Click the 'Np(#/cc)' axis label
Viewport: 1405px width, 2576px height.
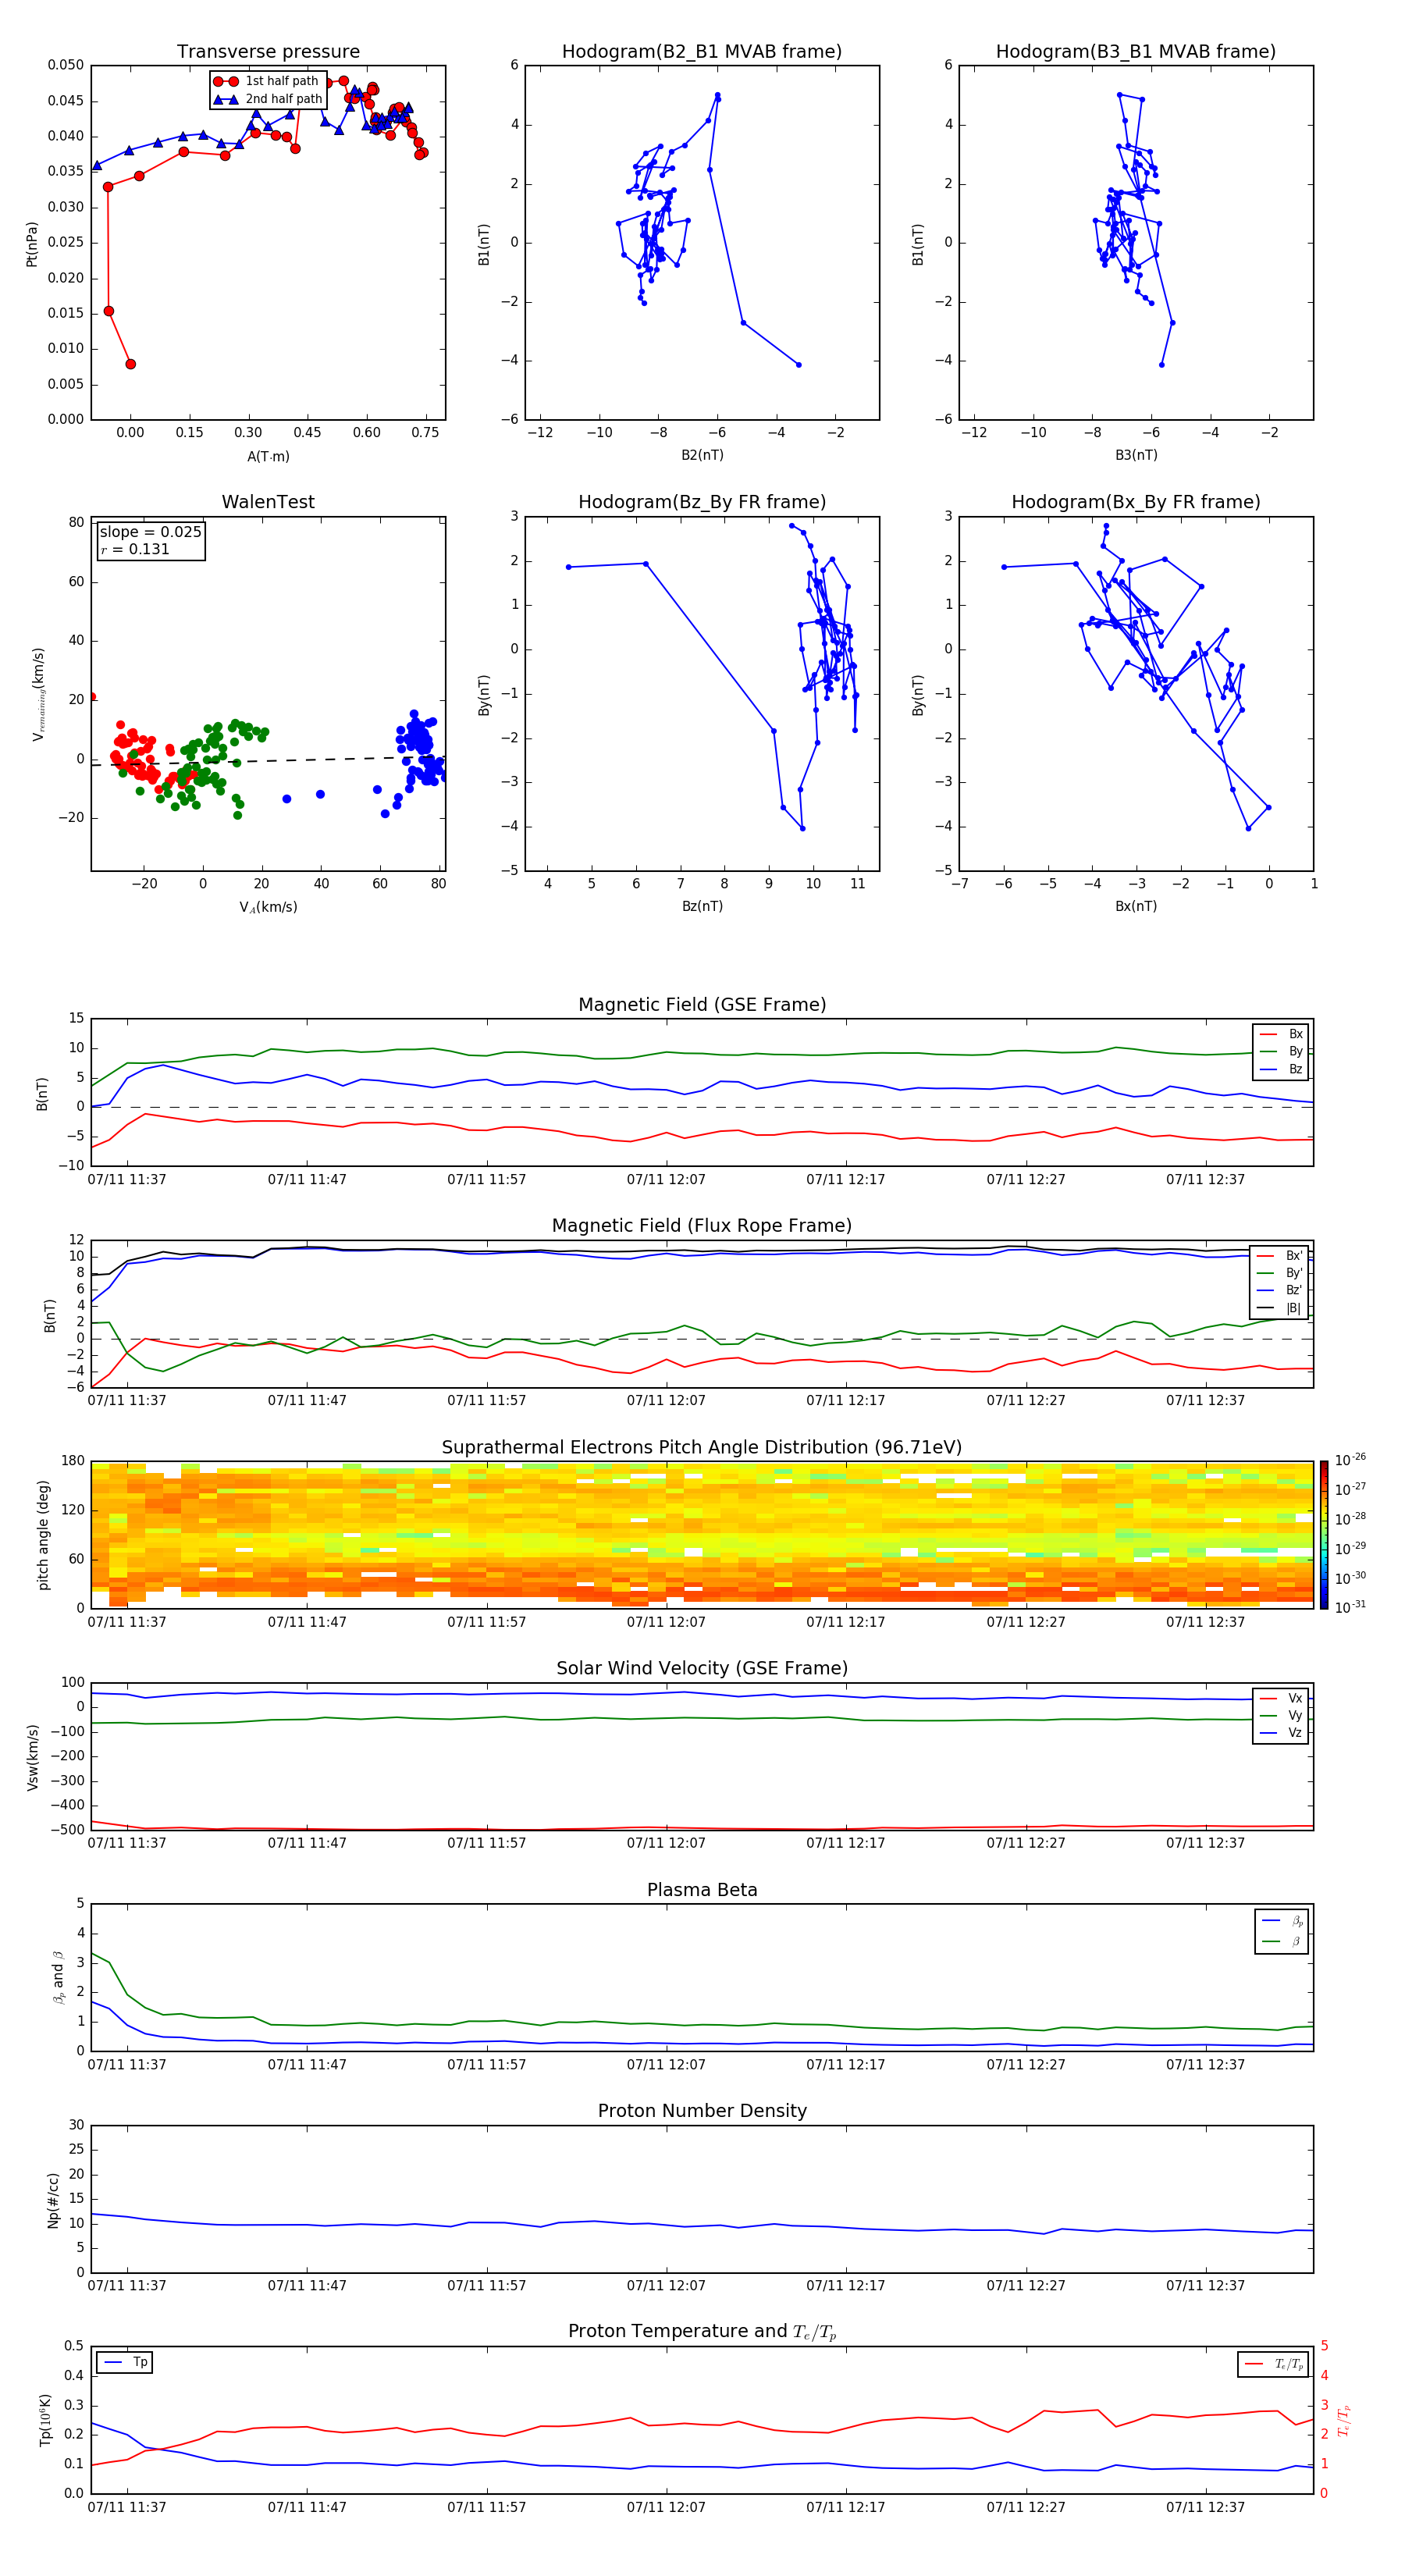click(x=53, y=2200)
